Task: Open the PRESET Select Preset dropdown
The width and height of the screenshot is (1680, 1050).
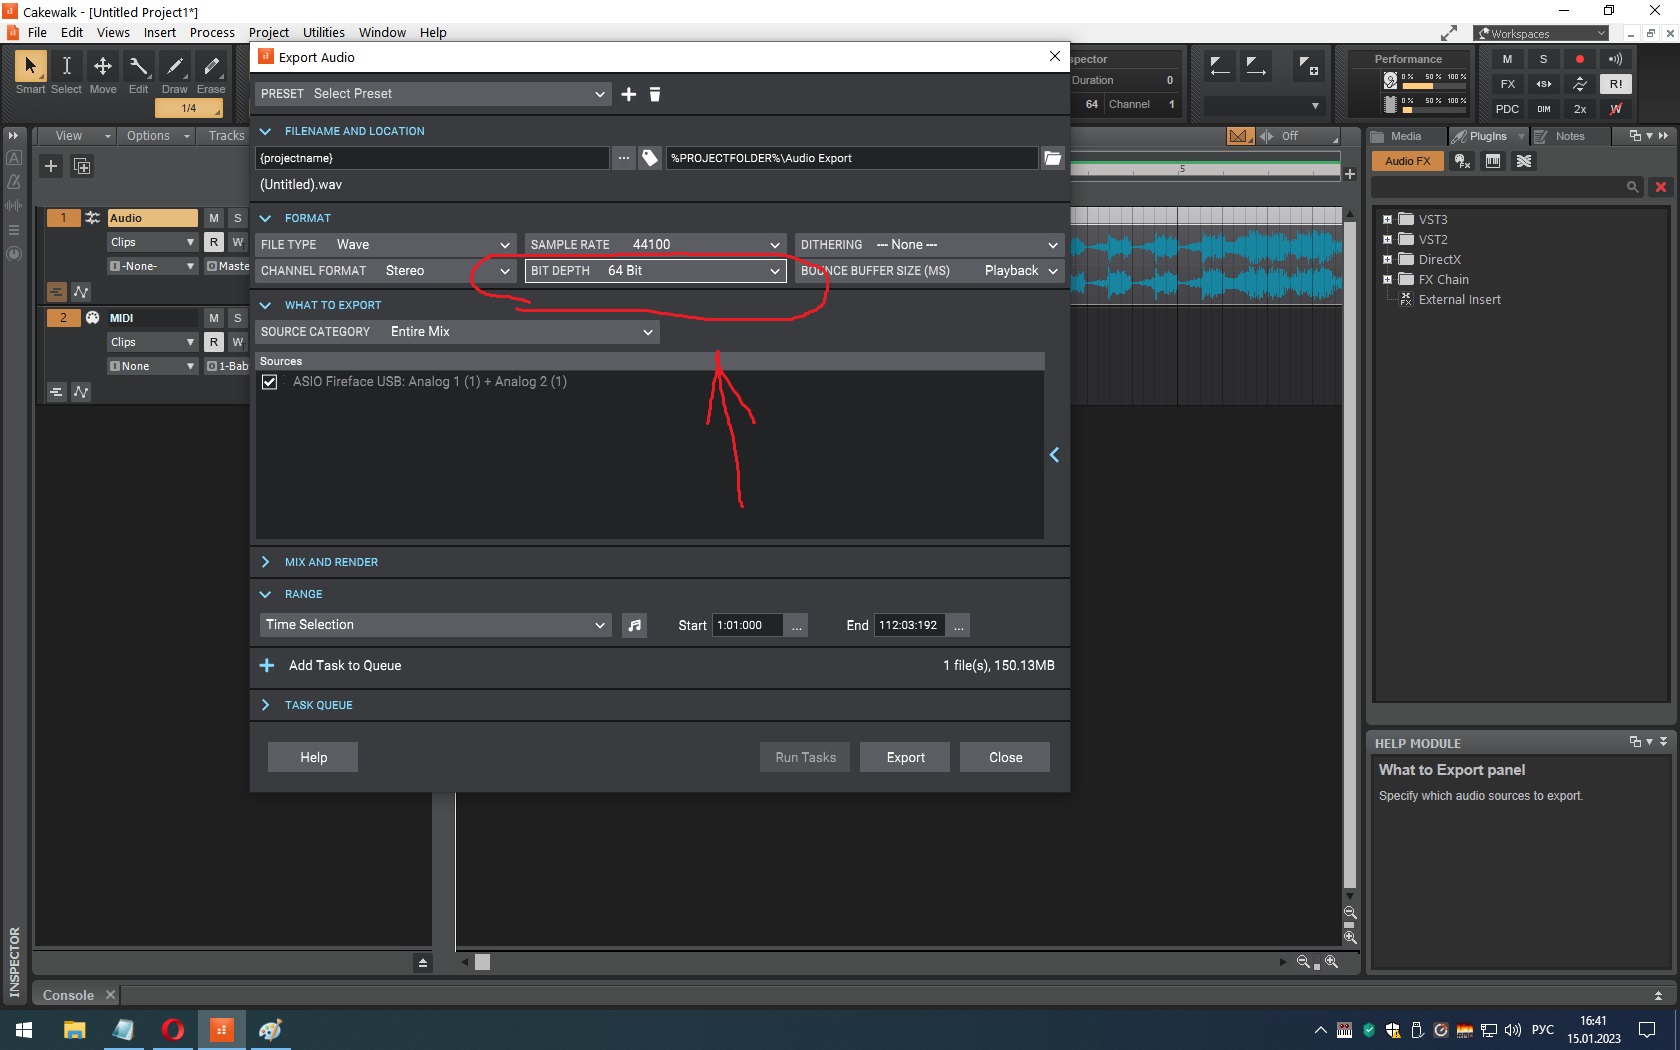Action: [432, 94]
